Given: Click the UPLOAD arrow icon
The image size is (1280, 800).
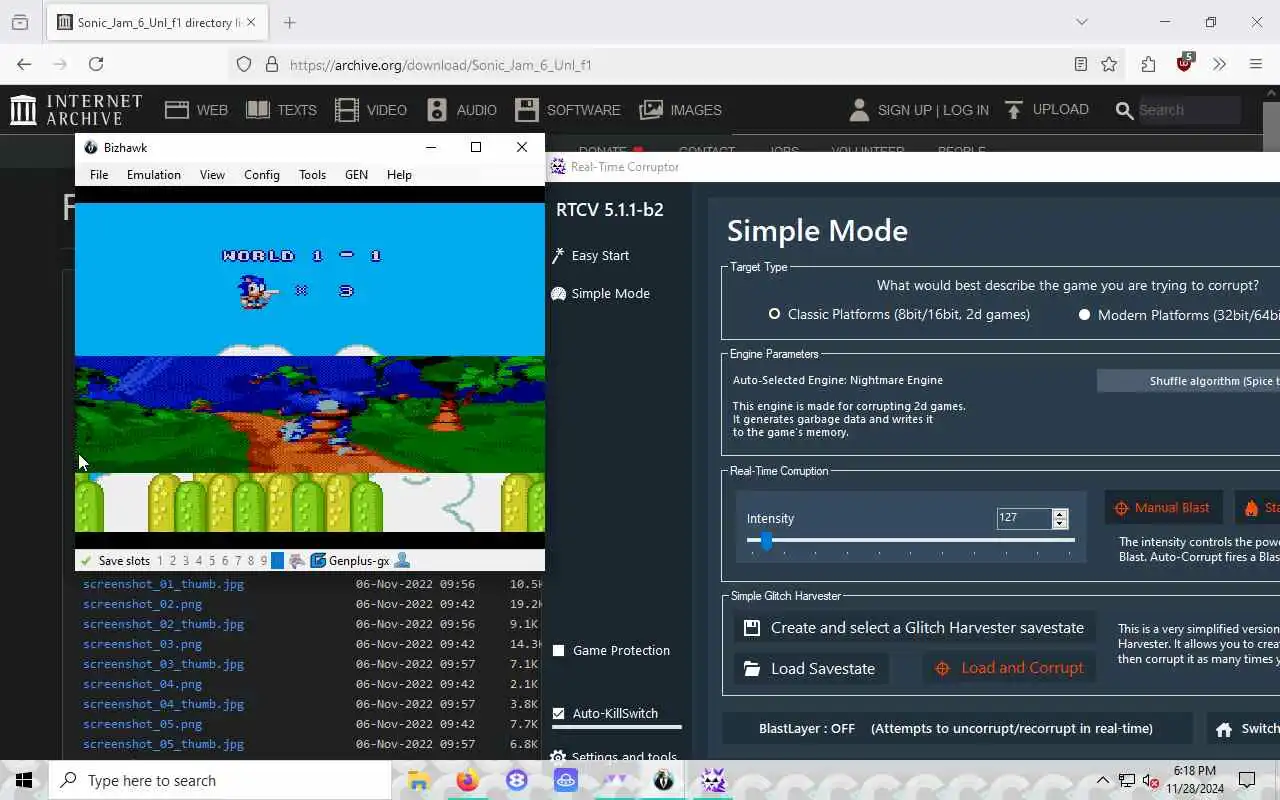Looking at the screenshot, I should [1014, 109].
